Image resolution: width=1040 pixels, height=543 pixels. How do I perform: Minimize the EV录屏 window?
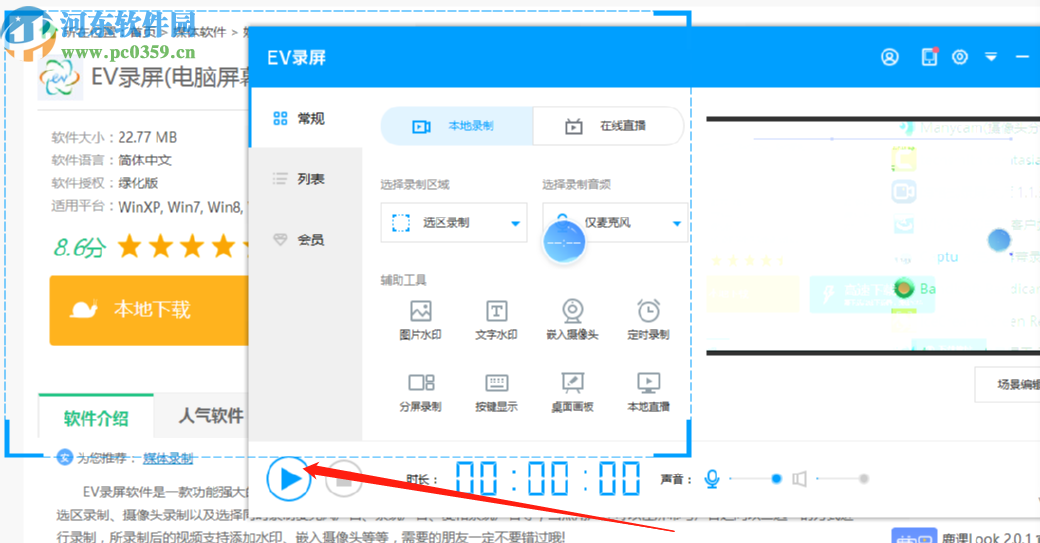[1022, 57]
